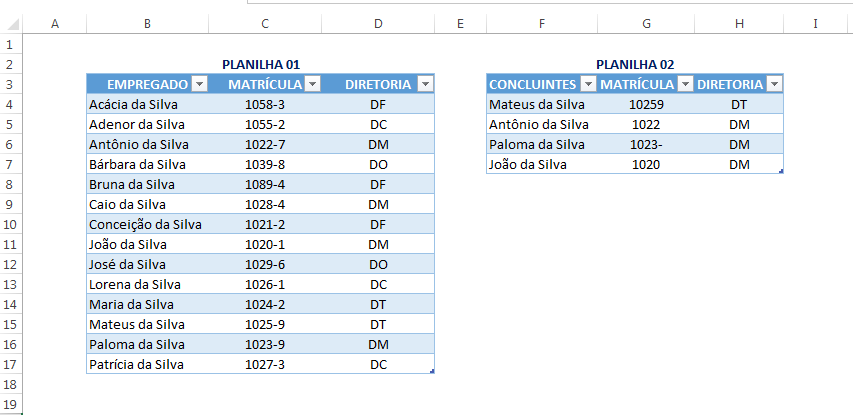Select matrícula cell 1028-4
The image size is (853, 415).
point(265,205)
